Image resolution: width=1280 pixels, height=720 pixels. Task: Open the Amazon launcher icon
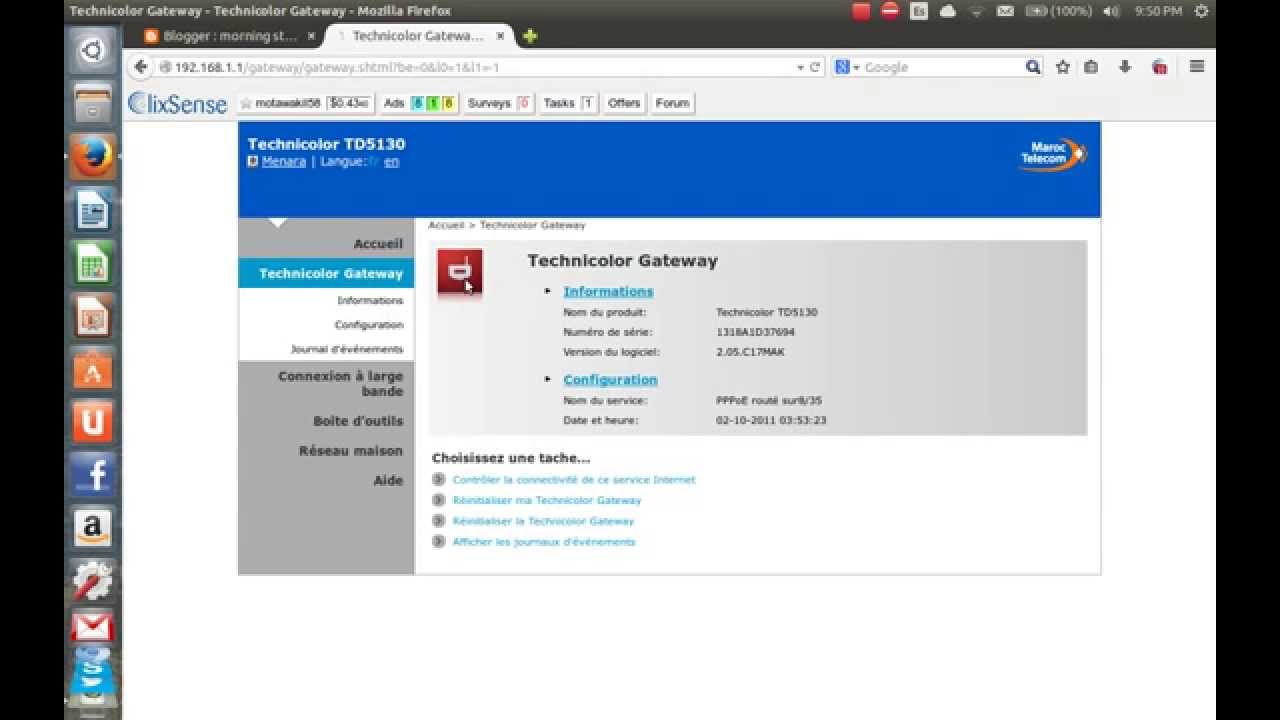[93, 528]
